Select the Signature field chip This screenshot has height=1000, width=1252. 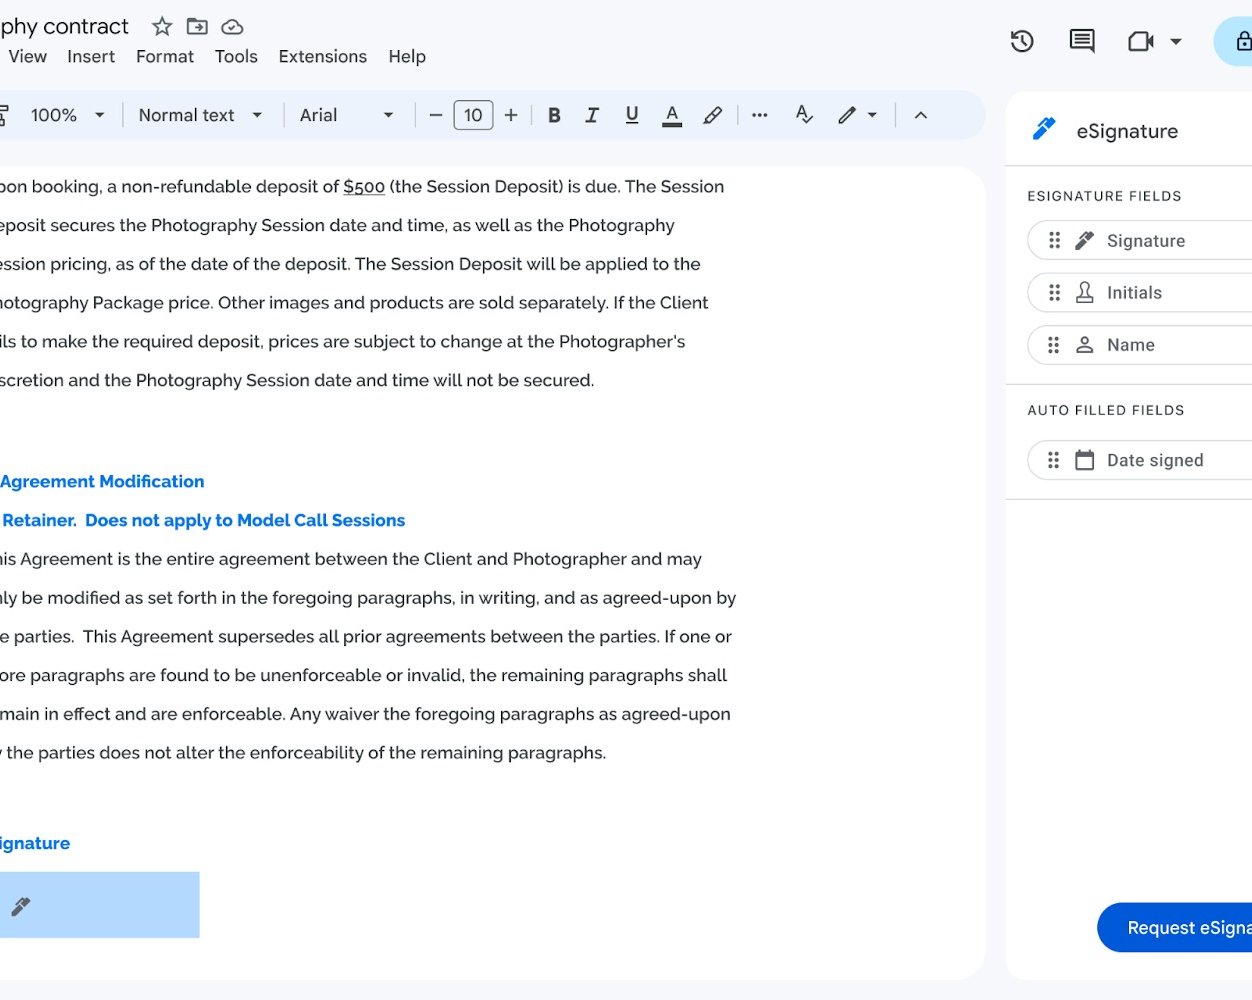[x=1140, y=241]
